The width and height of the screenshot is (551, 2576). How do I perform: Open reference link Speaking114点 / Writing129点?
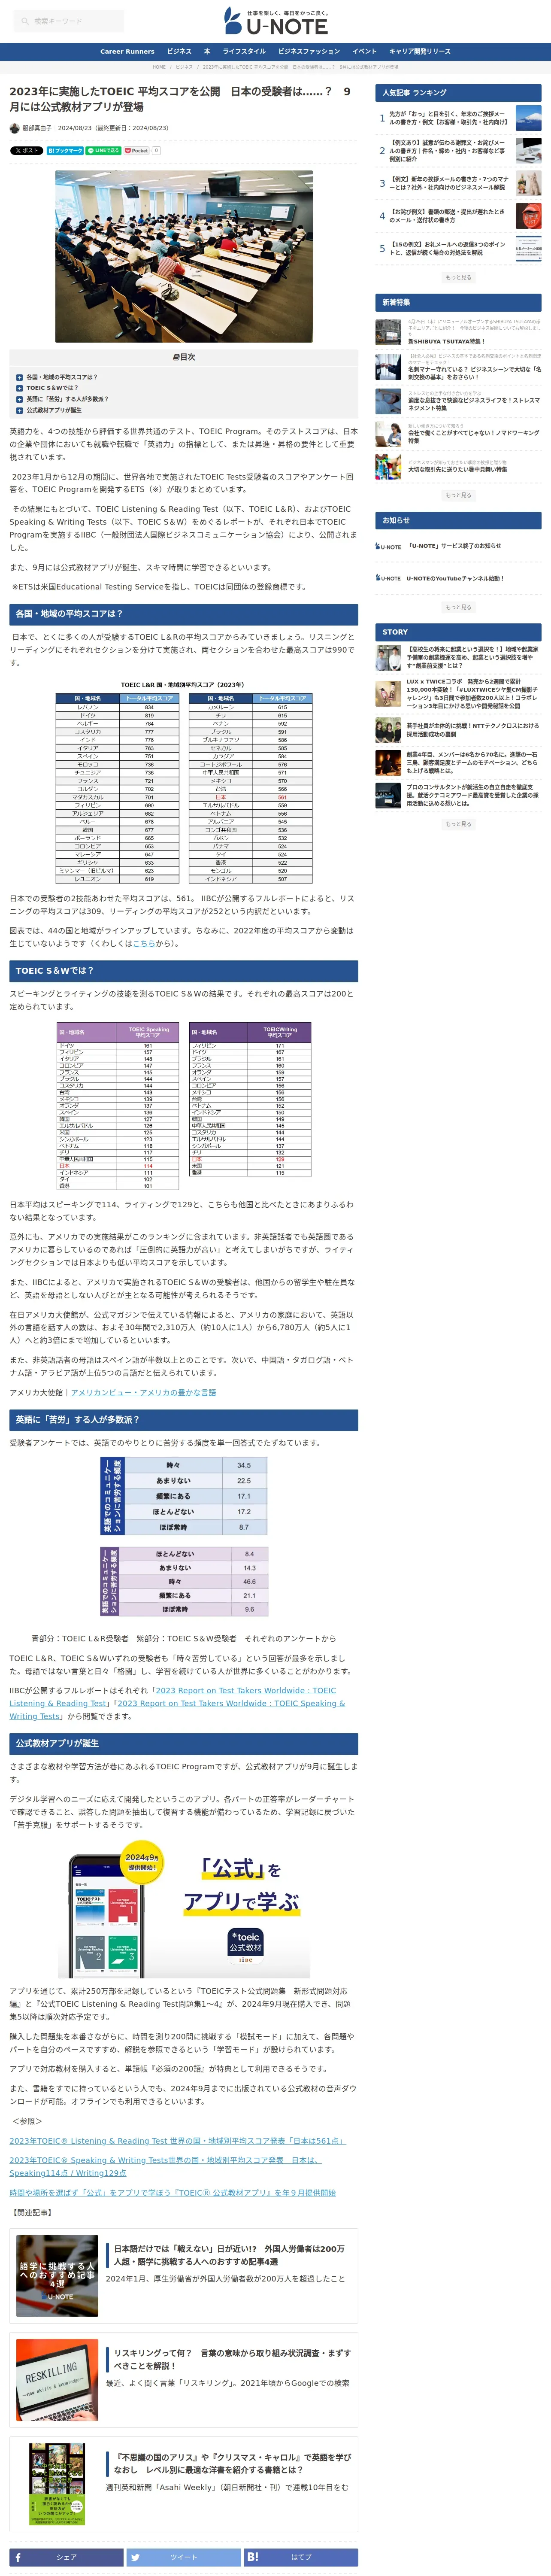point(166,2166)
